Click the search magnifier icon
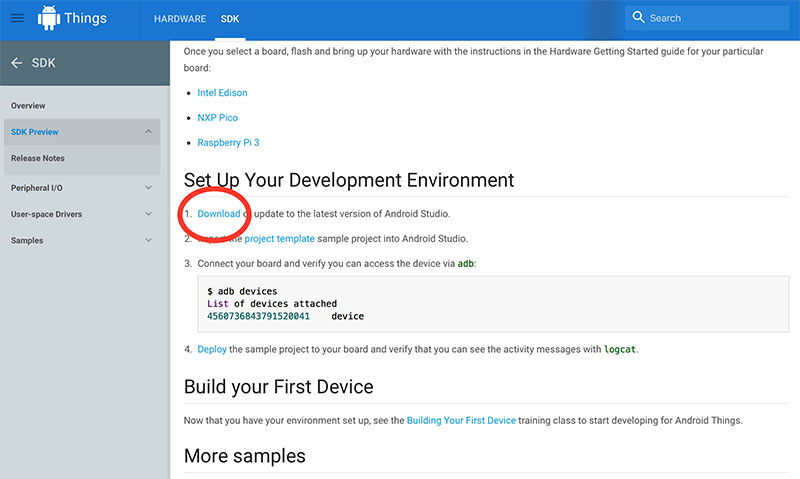Image resolution: width=800 pixels, height=479 pixels. pyautogui.click(x=638, y=18)
